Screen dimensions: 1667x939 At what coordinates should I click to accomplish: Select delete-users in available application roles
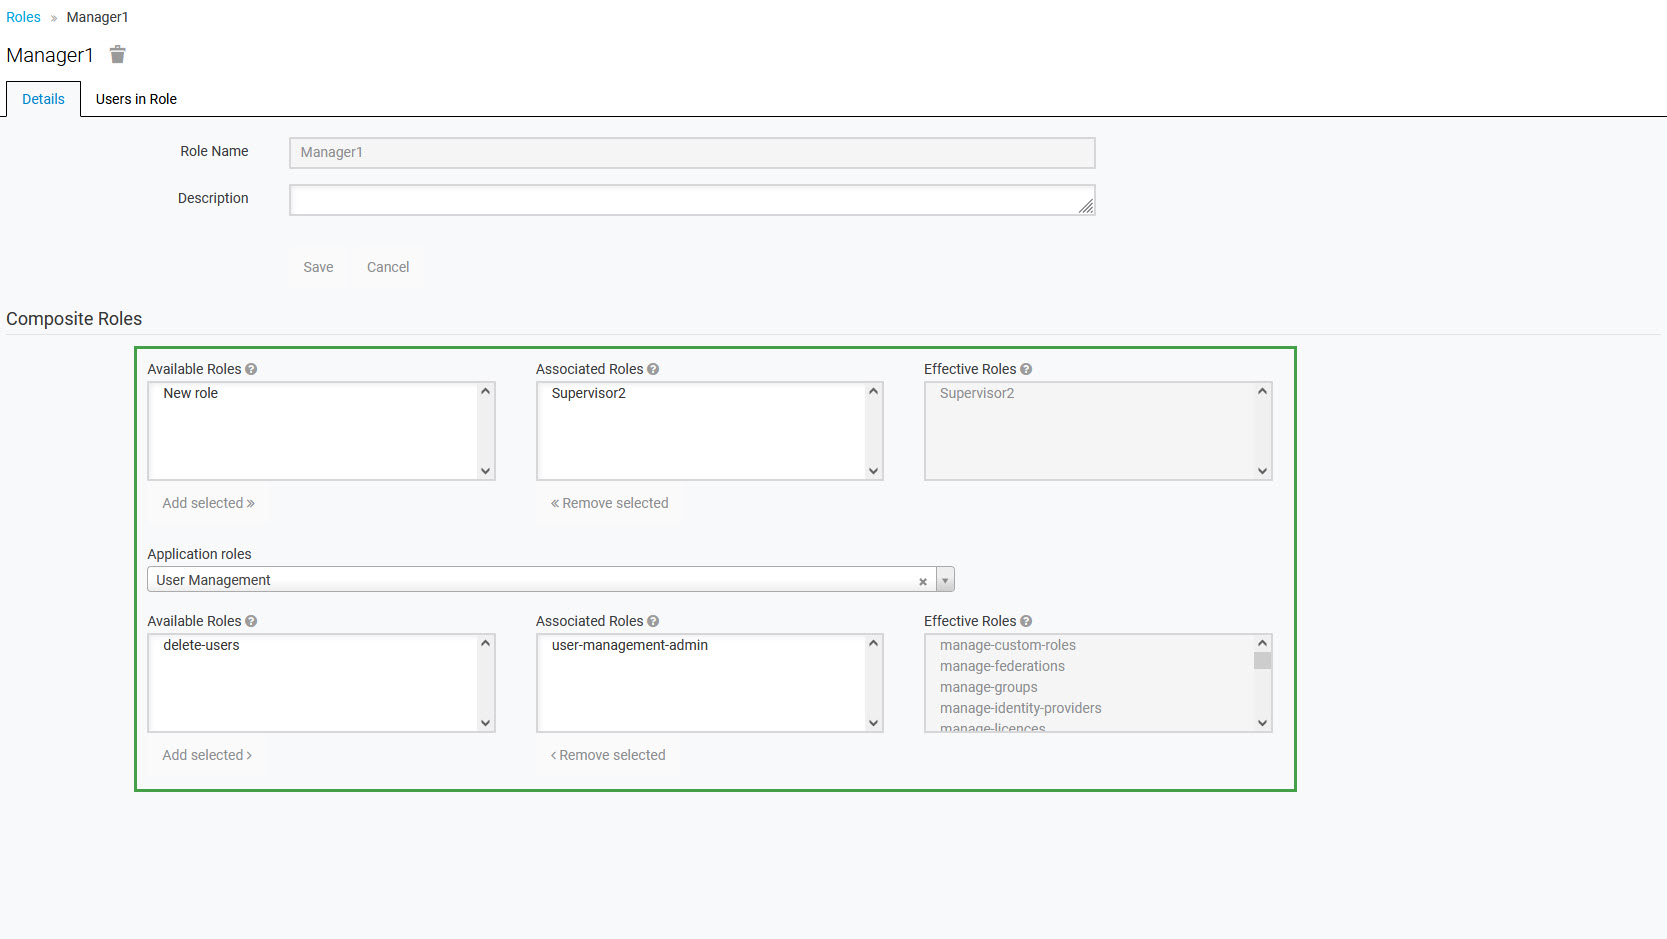point(201,645)
